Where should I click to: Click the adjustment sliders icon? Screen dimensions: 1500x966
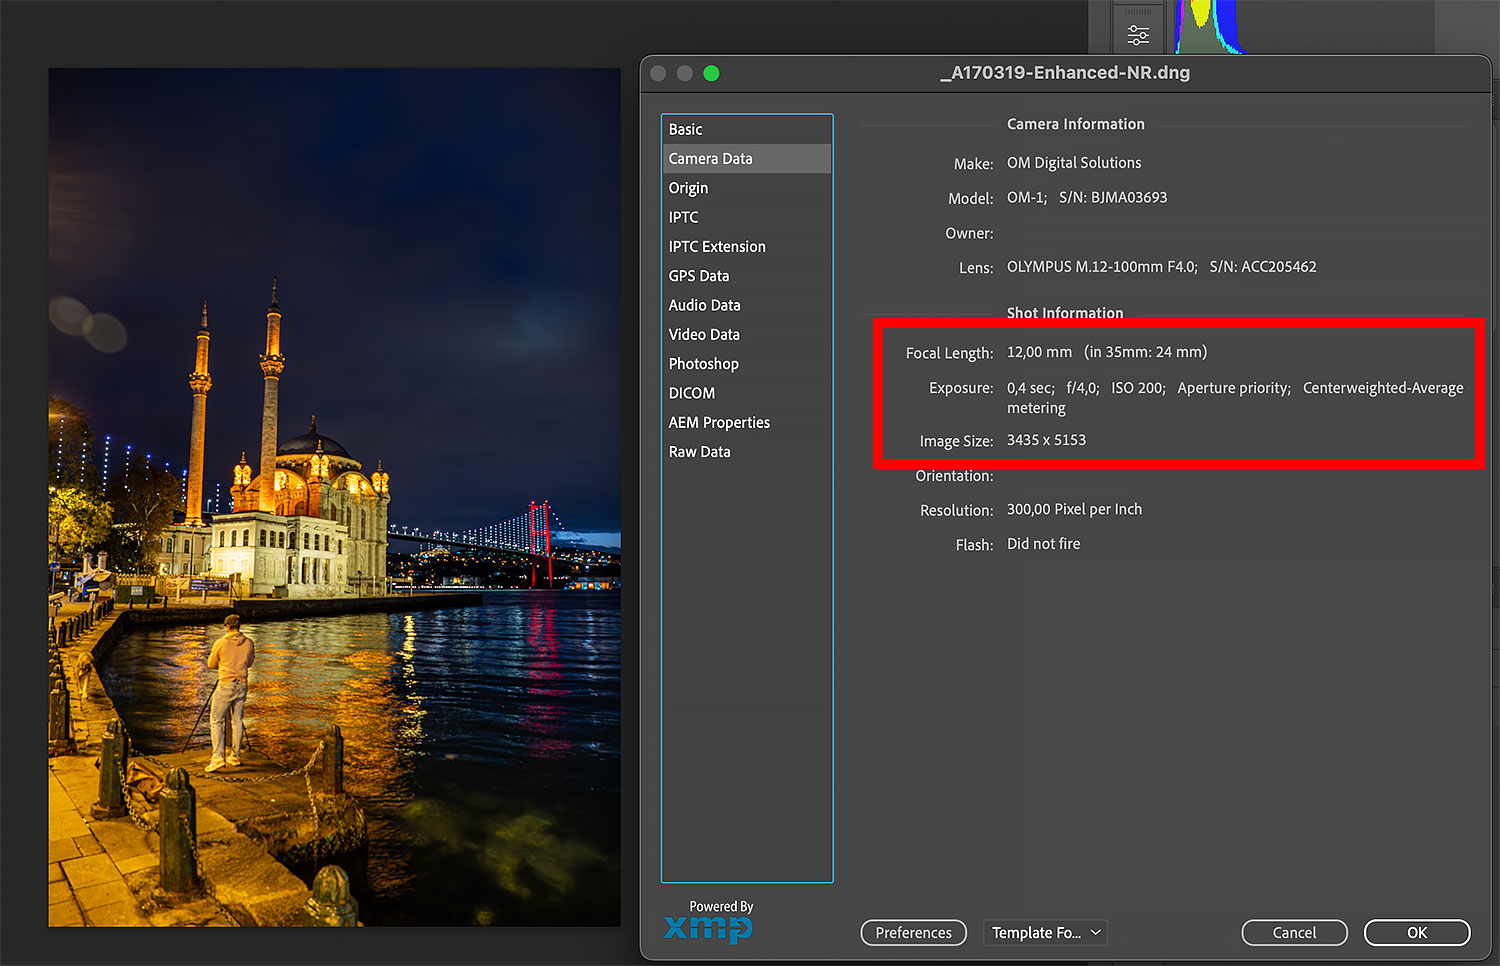1138,35
